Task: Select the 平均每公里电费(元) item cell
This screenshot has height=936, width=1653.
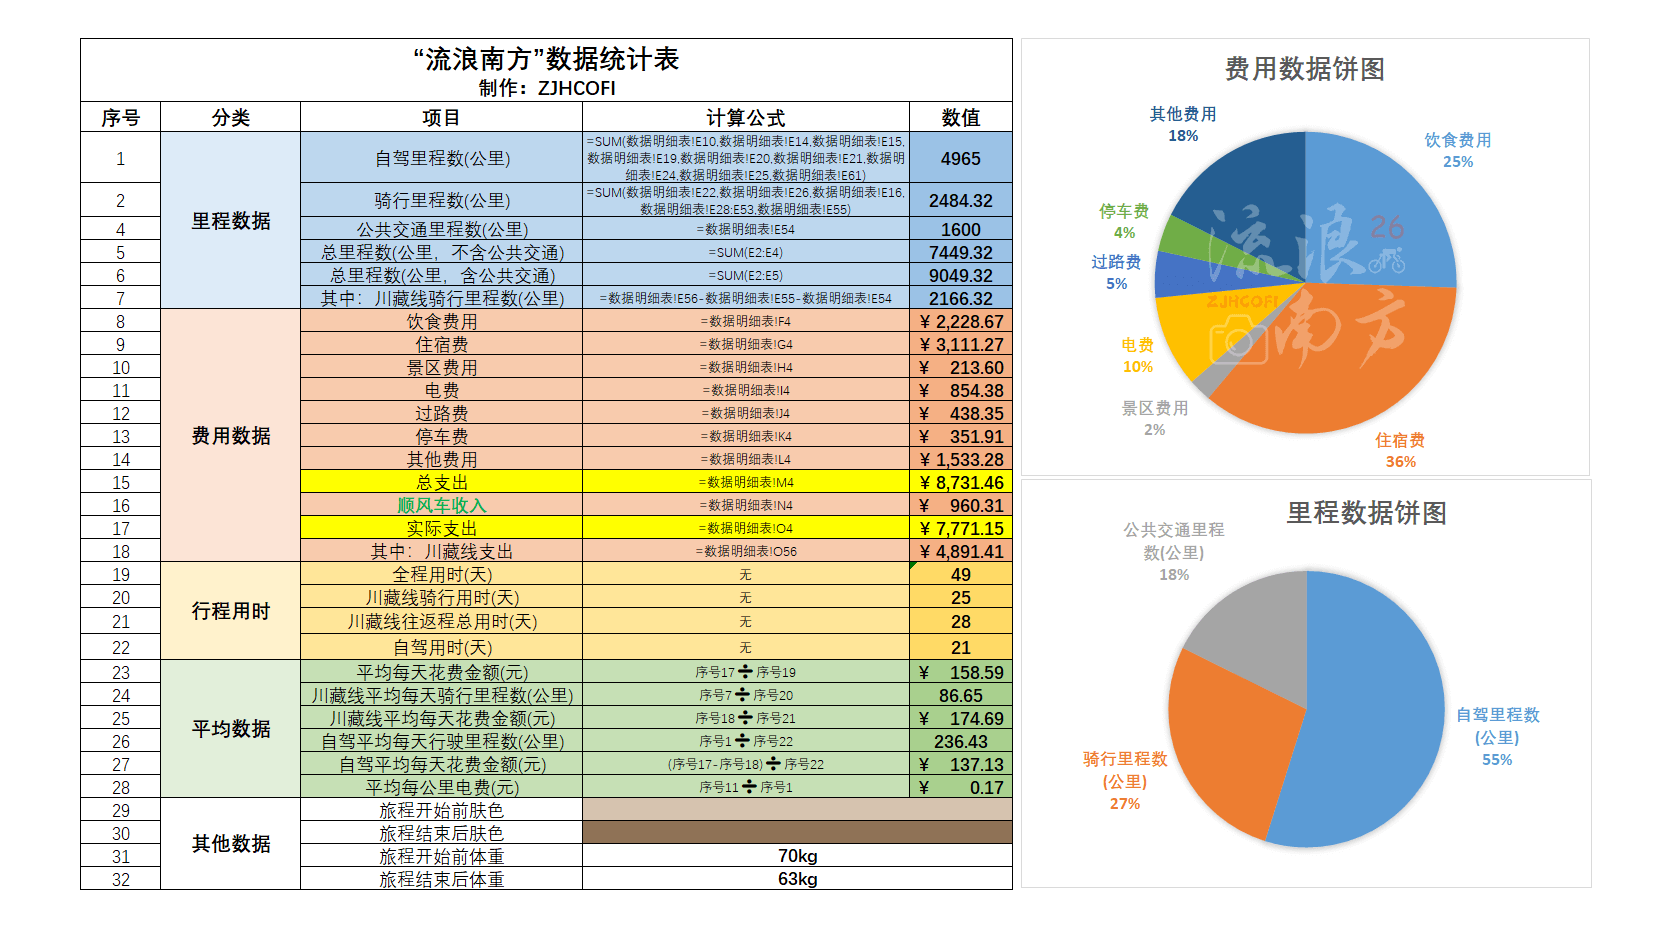Action: 442,787
